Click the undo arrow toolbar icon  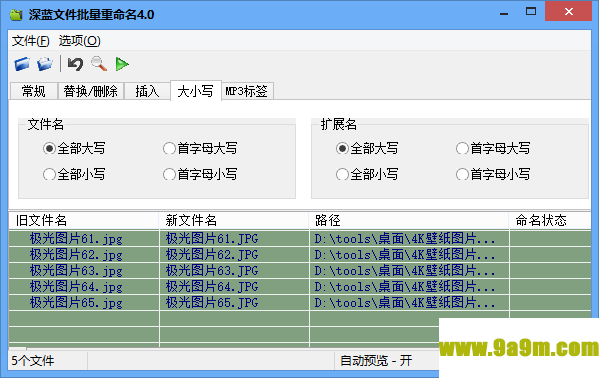tap(75, 64)
